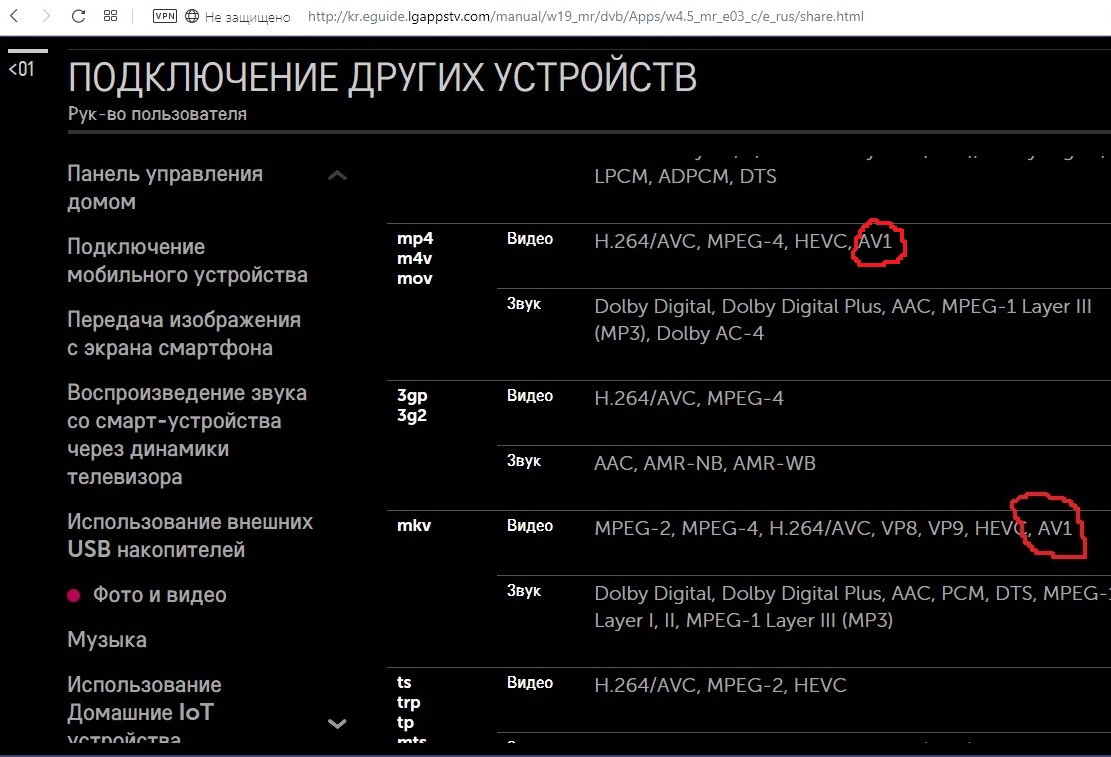This screenshot has height=757, width=1111.
Task: Click the browser forward arrow
Action: (46, 17)
